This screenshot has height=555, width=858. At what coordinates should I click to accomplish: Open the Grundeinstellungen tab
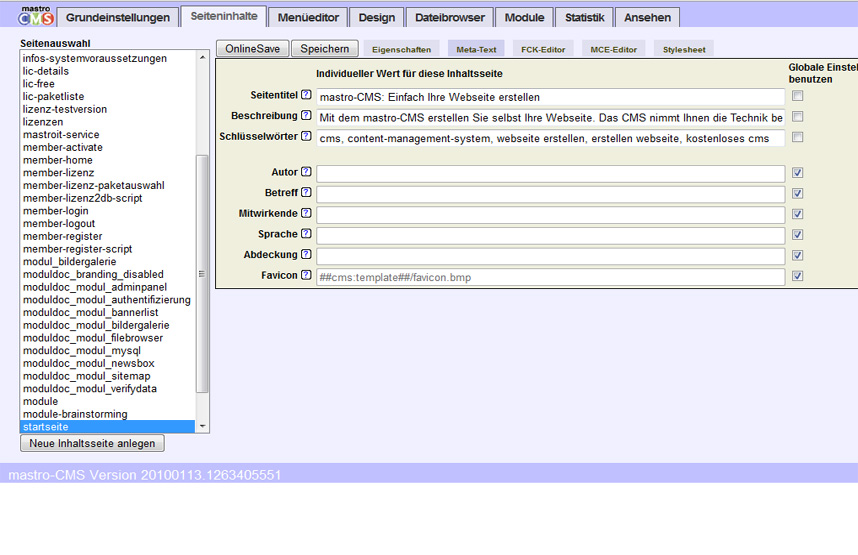tap(118, 18)
